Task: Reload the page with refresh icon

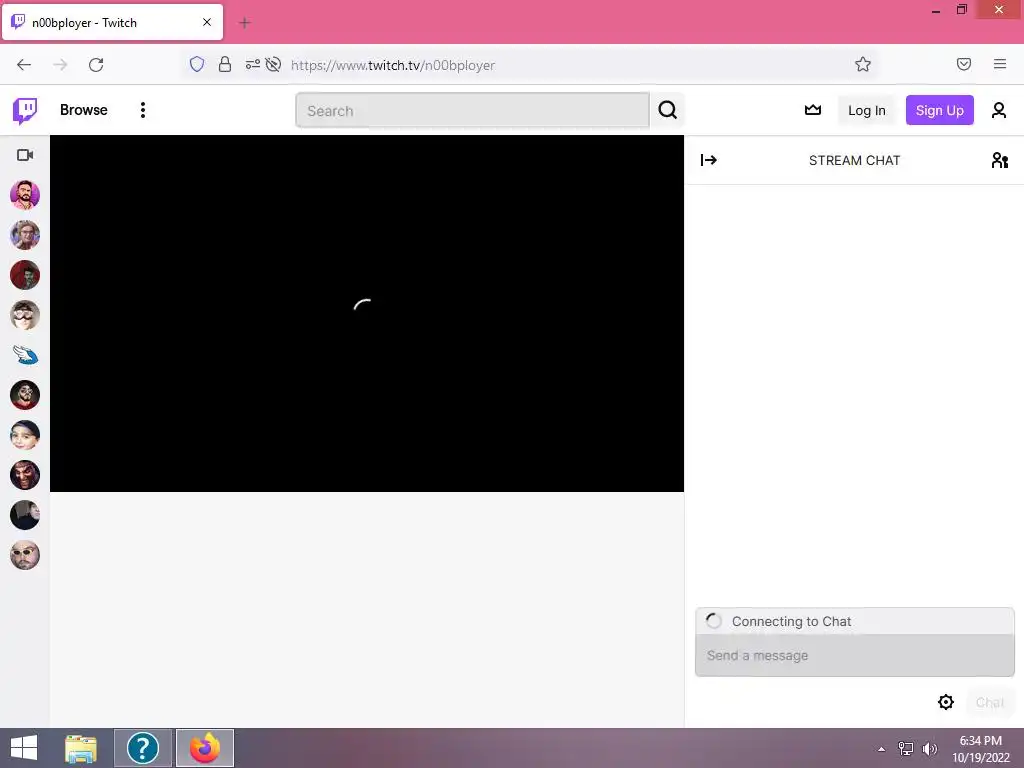Action: click(x=96, y=65)
